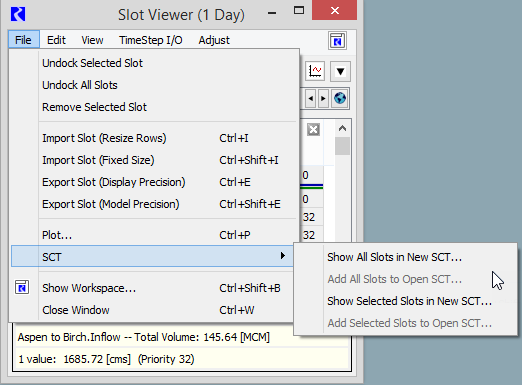The height and width of the screenshot is (385, 522).
Task: Click the workspace icon in the menu bar corner
Action: point(337,41)
